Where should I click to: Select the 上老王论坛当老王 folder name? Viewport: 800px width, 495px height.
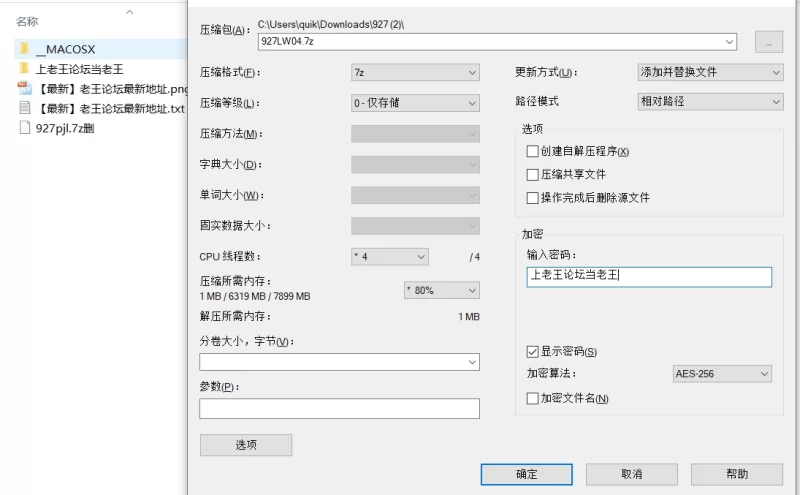point(80,69)
